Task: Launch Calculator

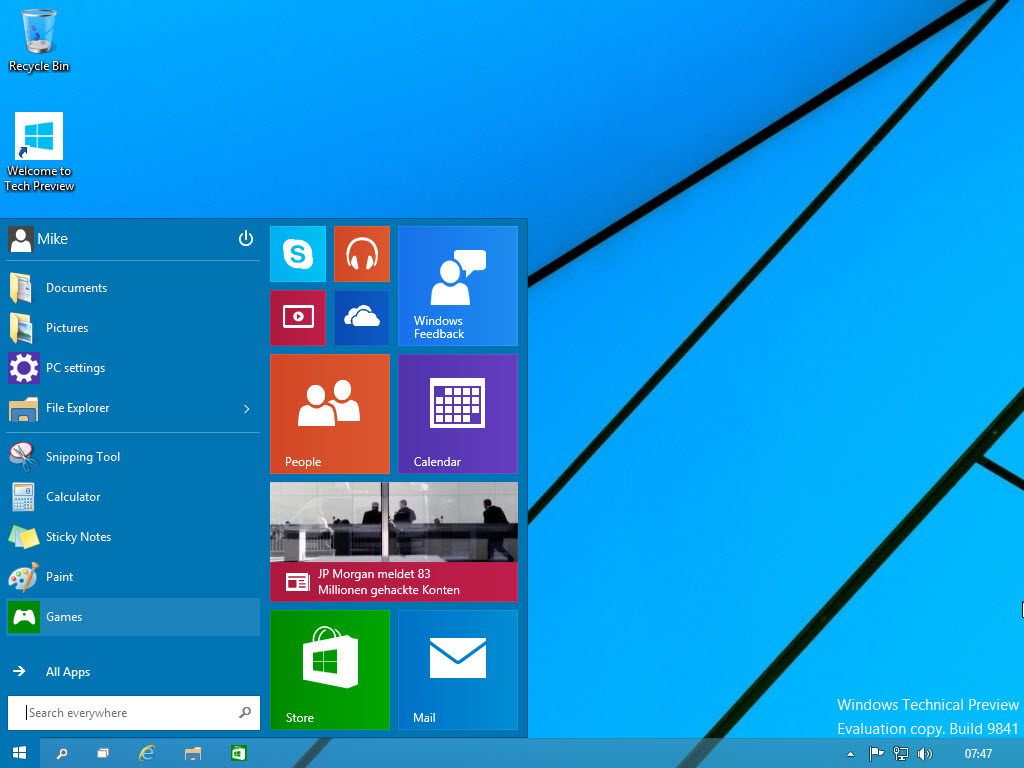Action: pyautogui.click(x=133, y=497)
